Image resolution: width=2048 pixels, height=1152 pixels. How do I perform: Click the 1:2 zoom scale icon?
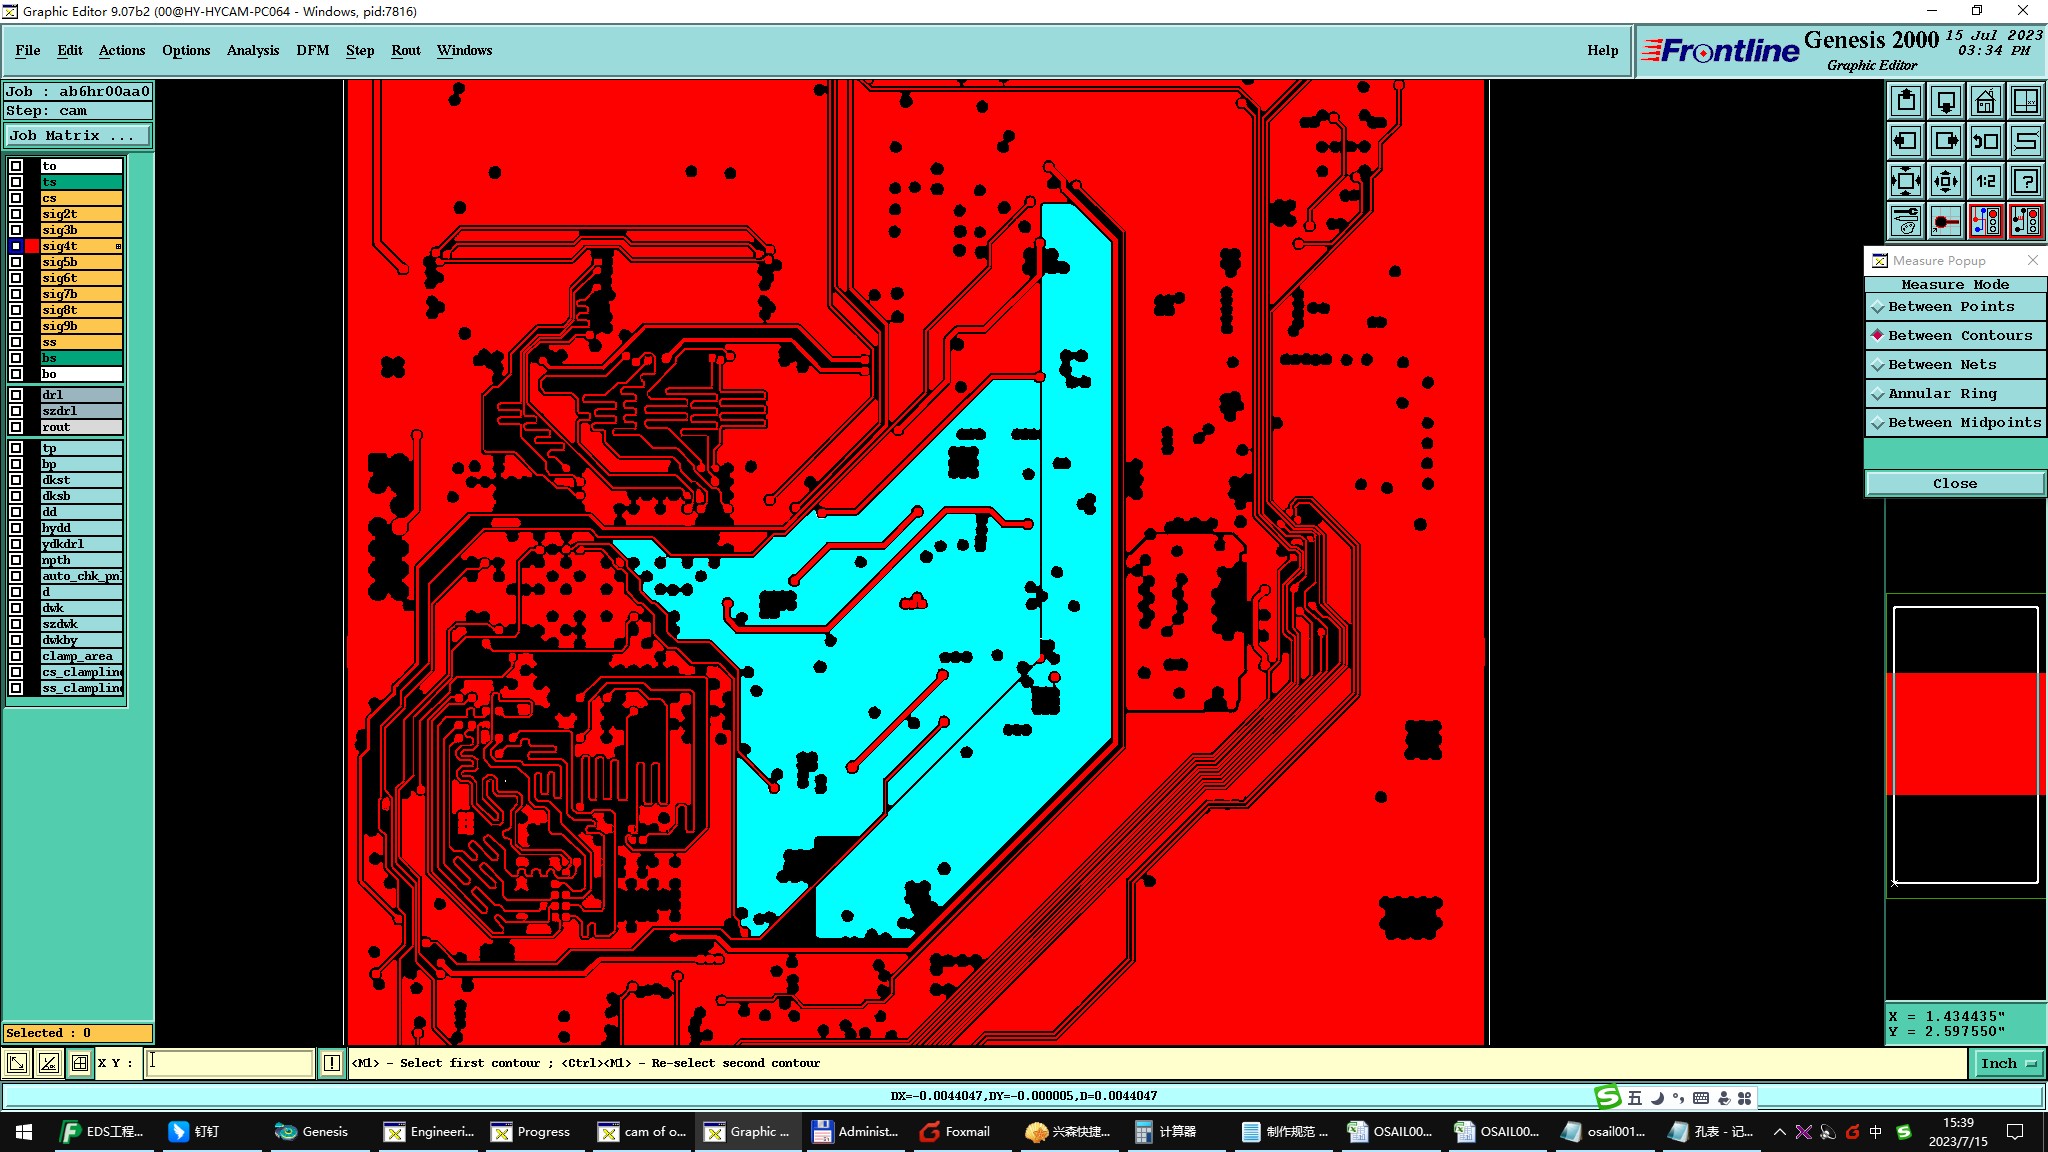(1985, 181)
